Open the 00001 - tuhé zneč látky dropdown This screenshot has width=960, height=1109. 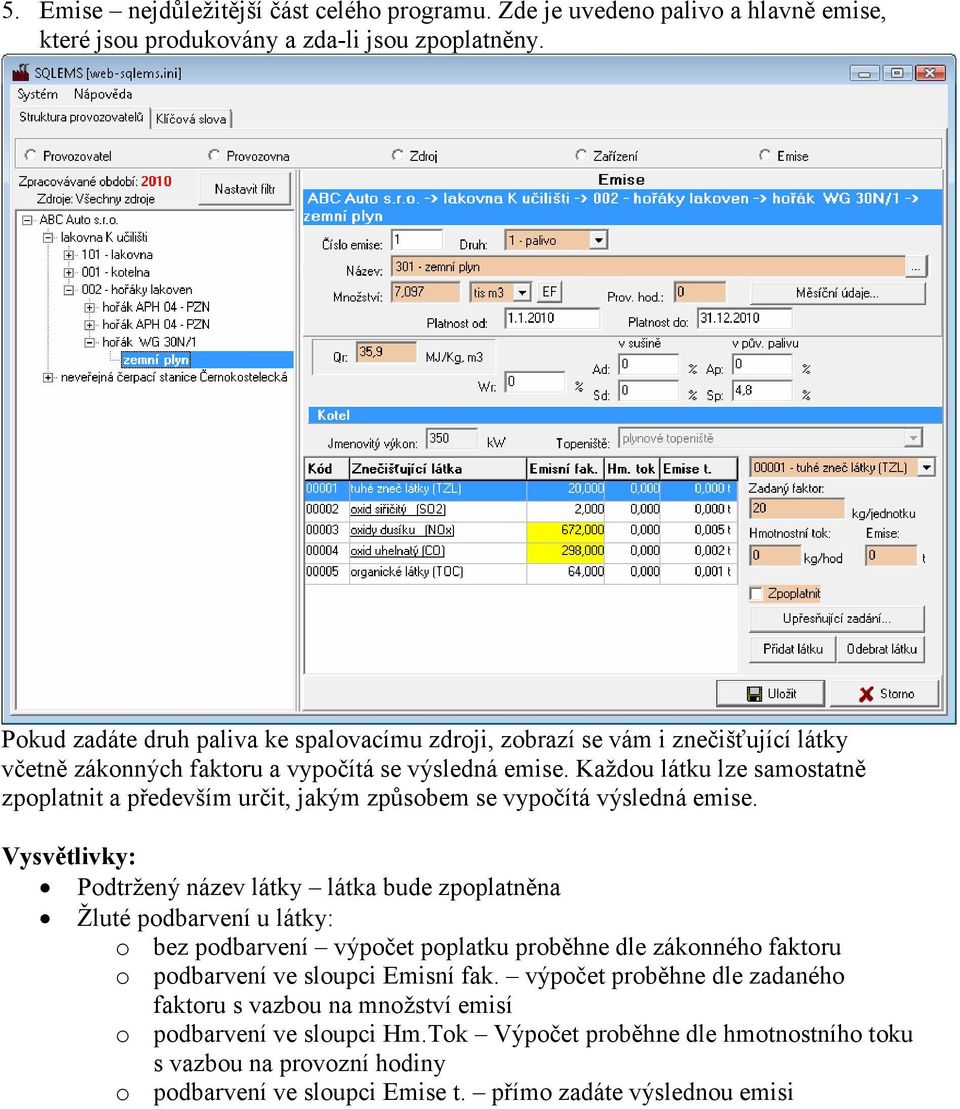[x=926, y=468]
